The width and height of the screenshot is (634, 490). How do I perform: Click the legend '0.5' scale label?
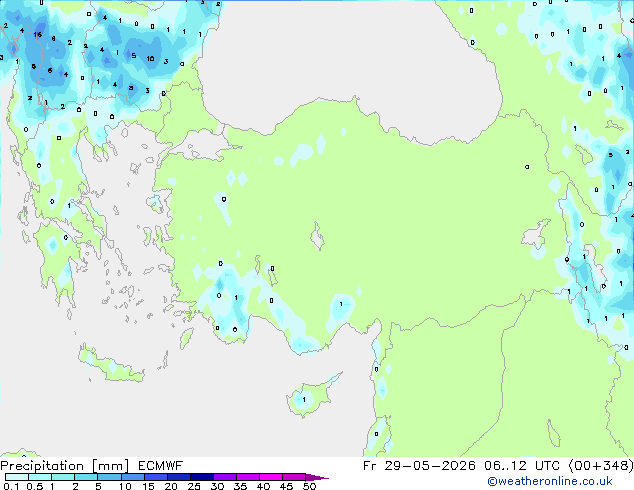point(35,486)
